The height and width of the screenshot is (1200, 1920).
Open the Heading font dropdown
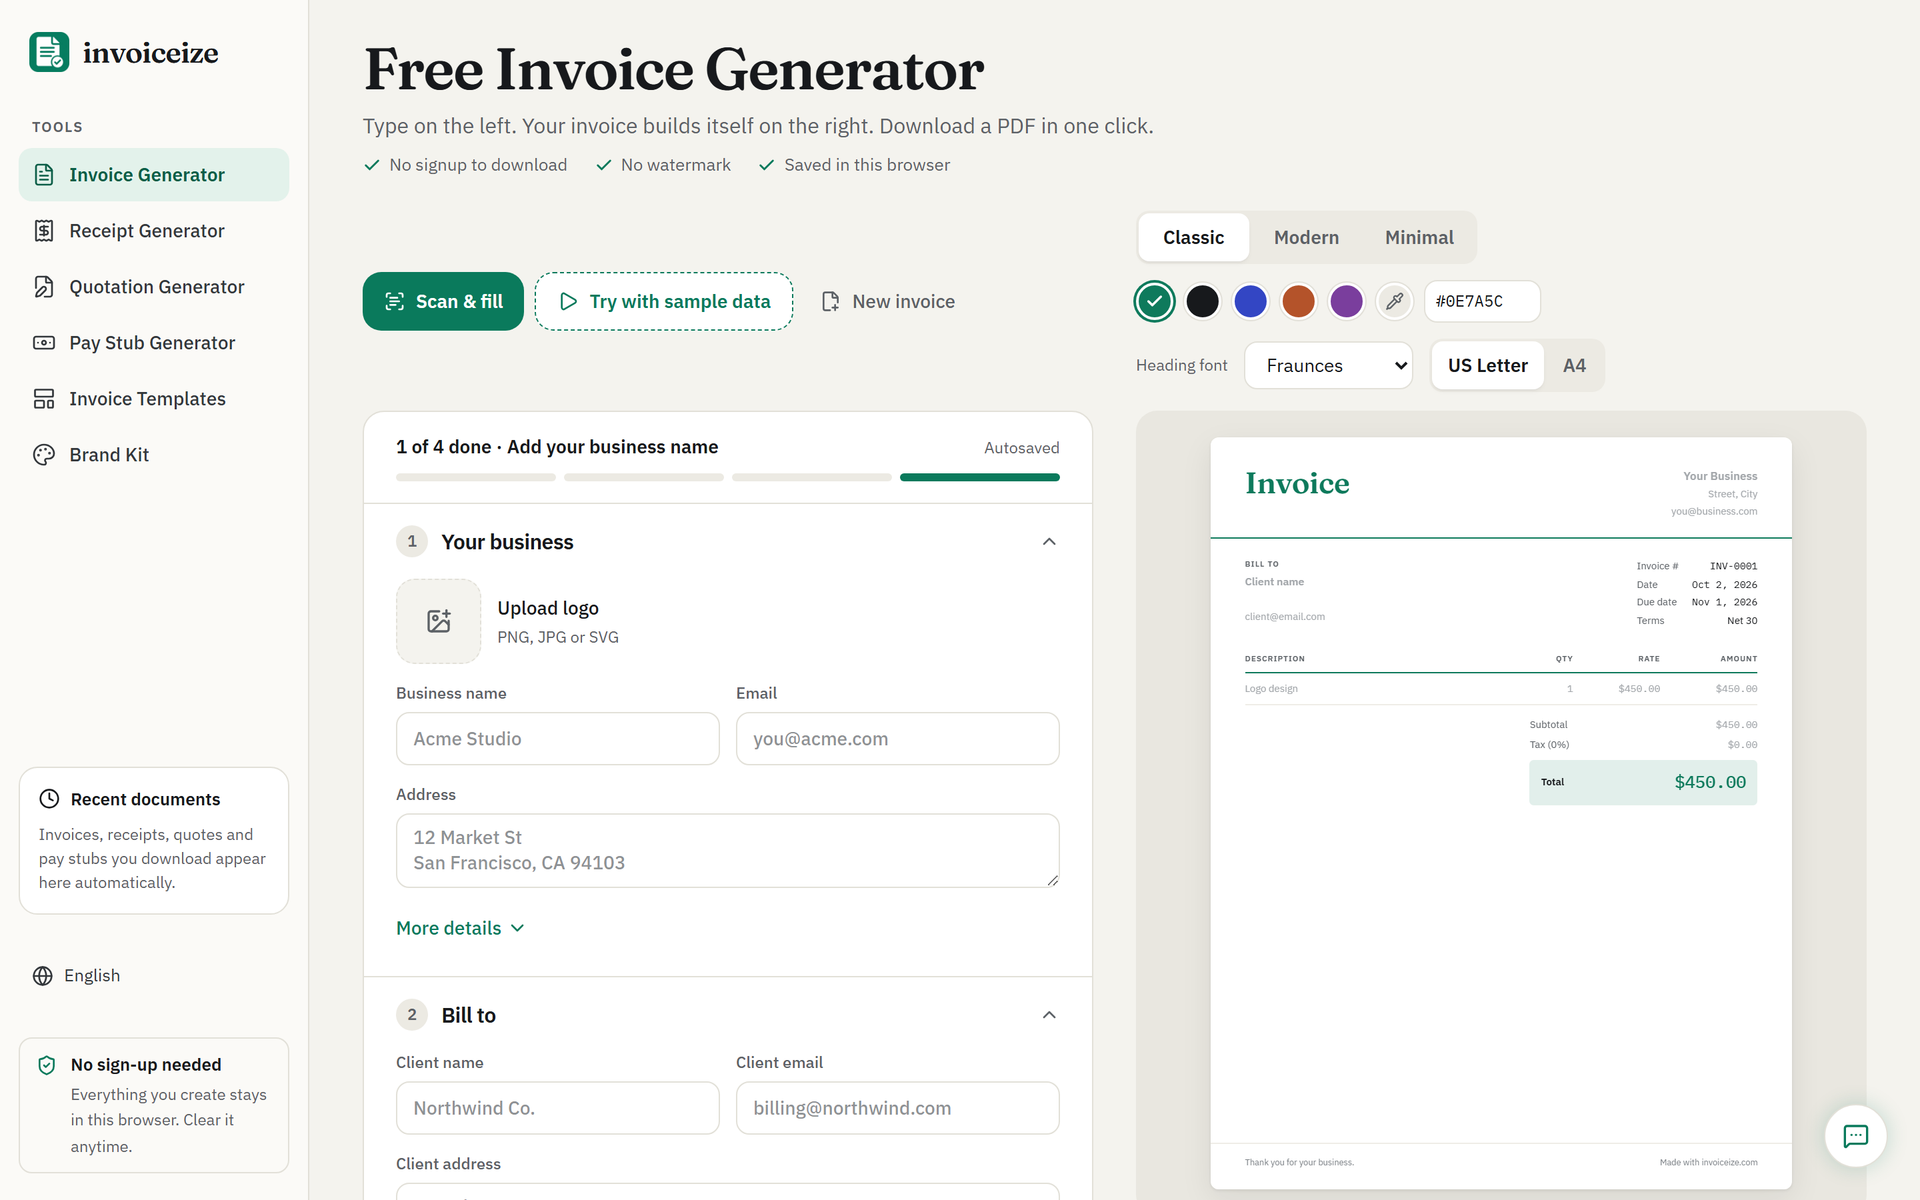[x=1328, y=366]
